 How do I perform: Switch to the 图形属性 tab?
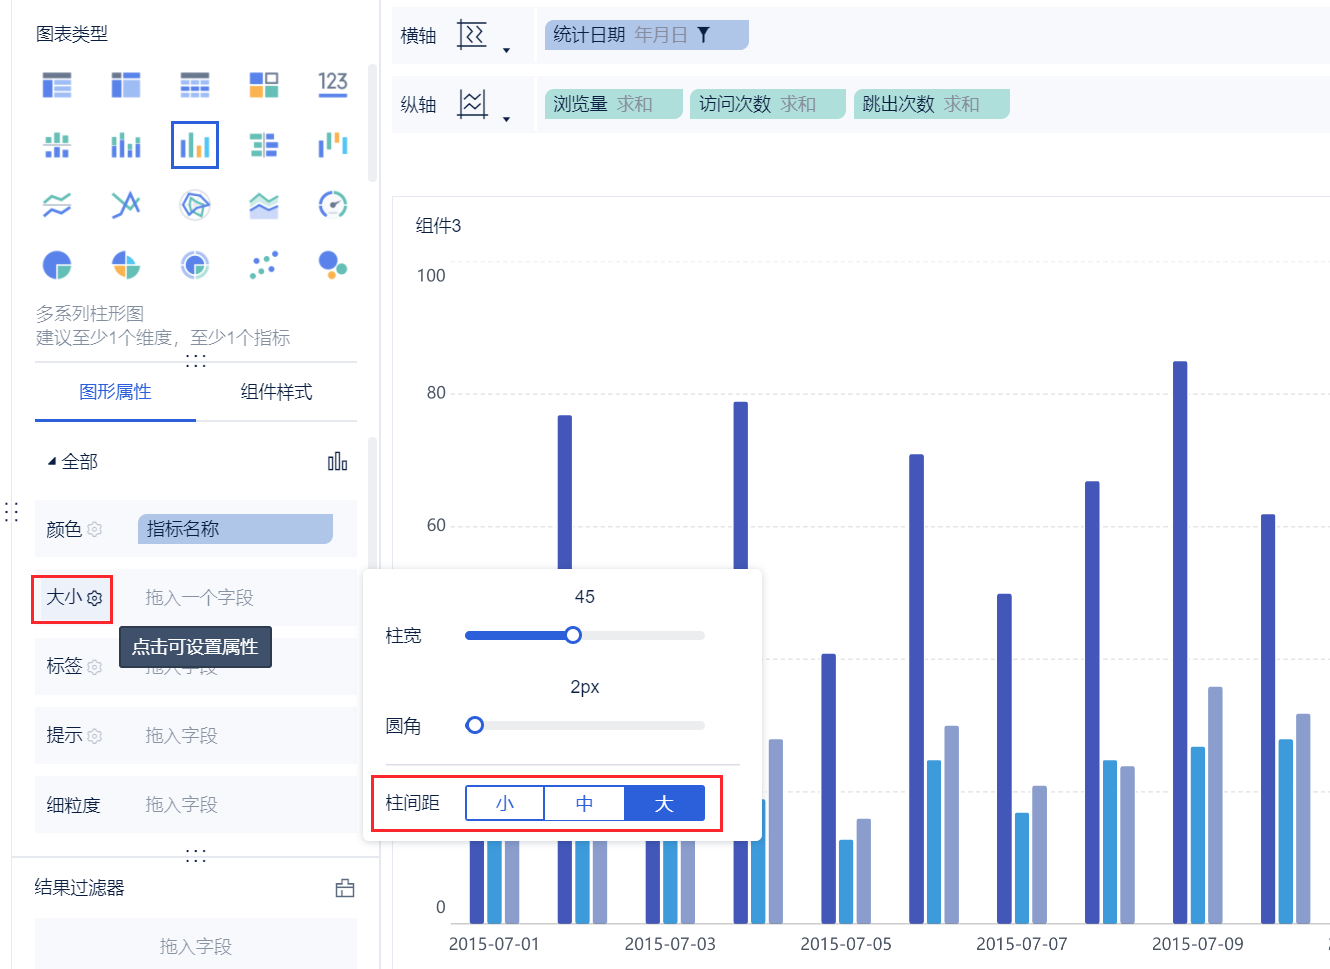pyautogui.click(x=115, y=392)
